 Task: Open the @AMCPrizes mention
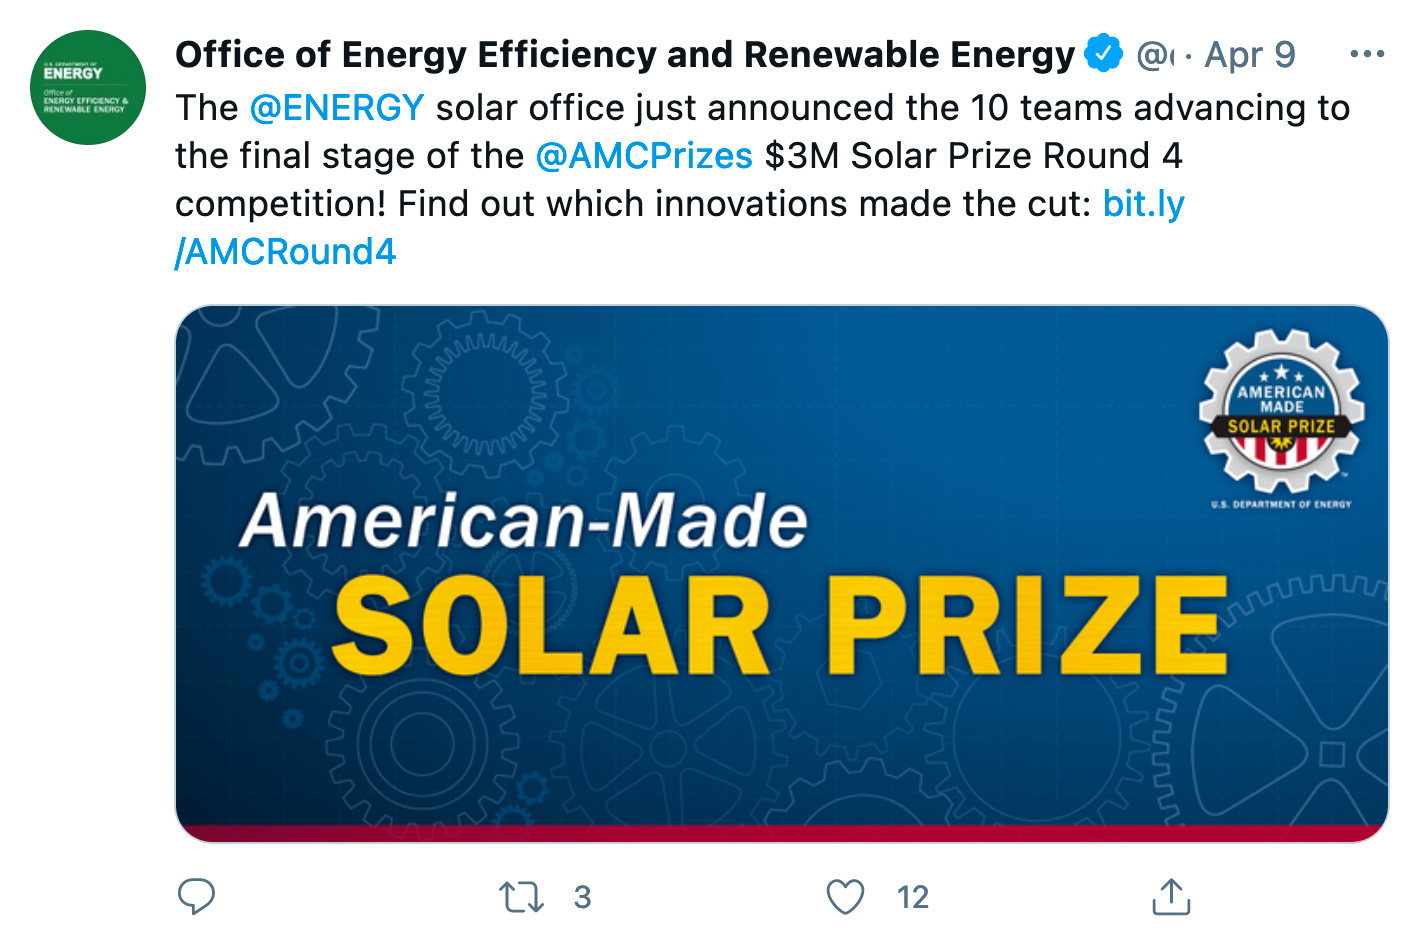pos(644,156)
